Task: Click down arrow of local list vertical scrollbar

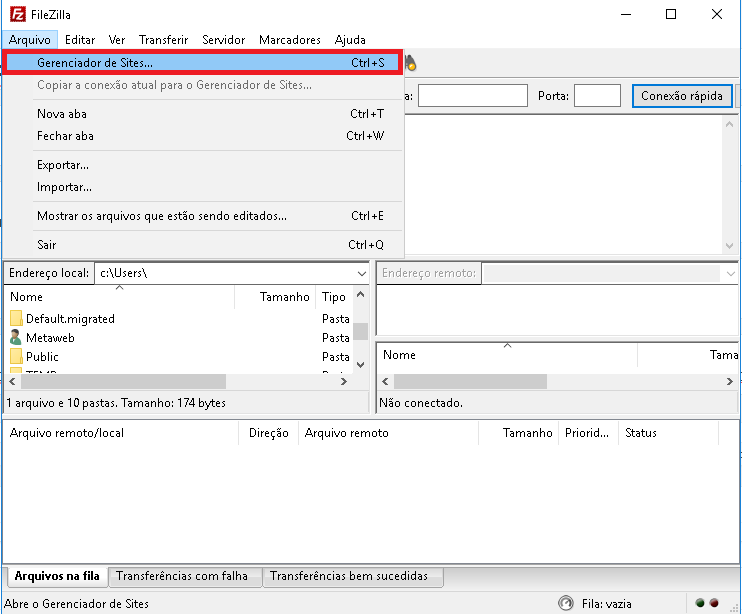Action: tap(361, 366)
